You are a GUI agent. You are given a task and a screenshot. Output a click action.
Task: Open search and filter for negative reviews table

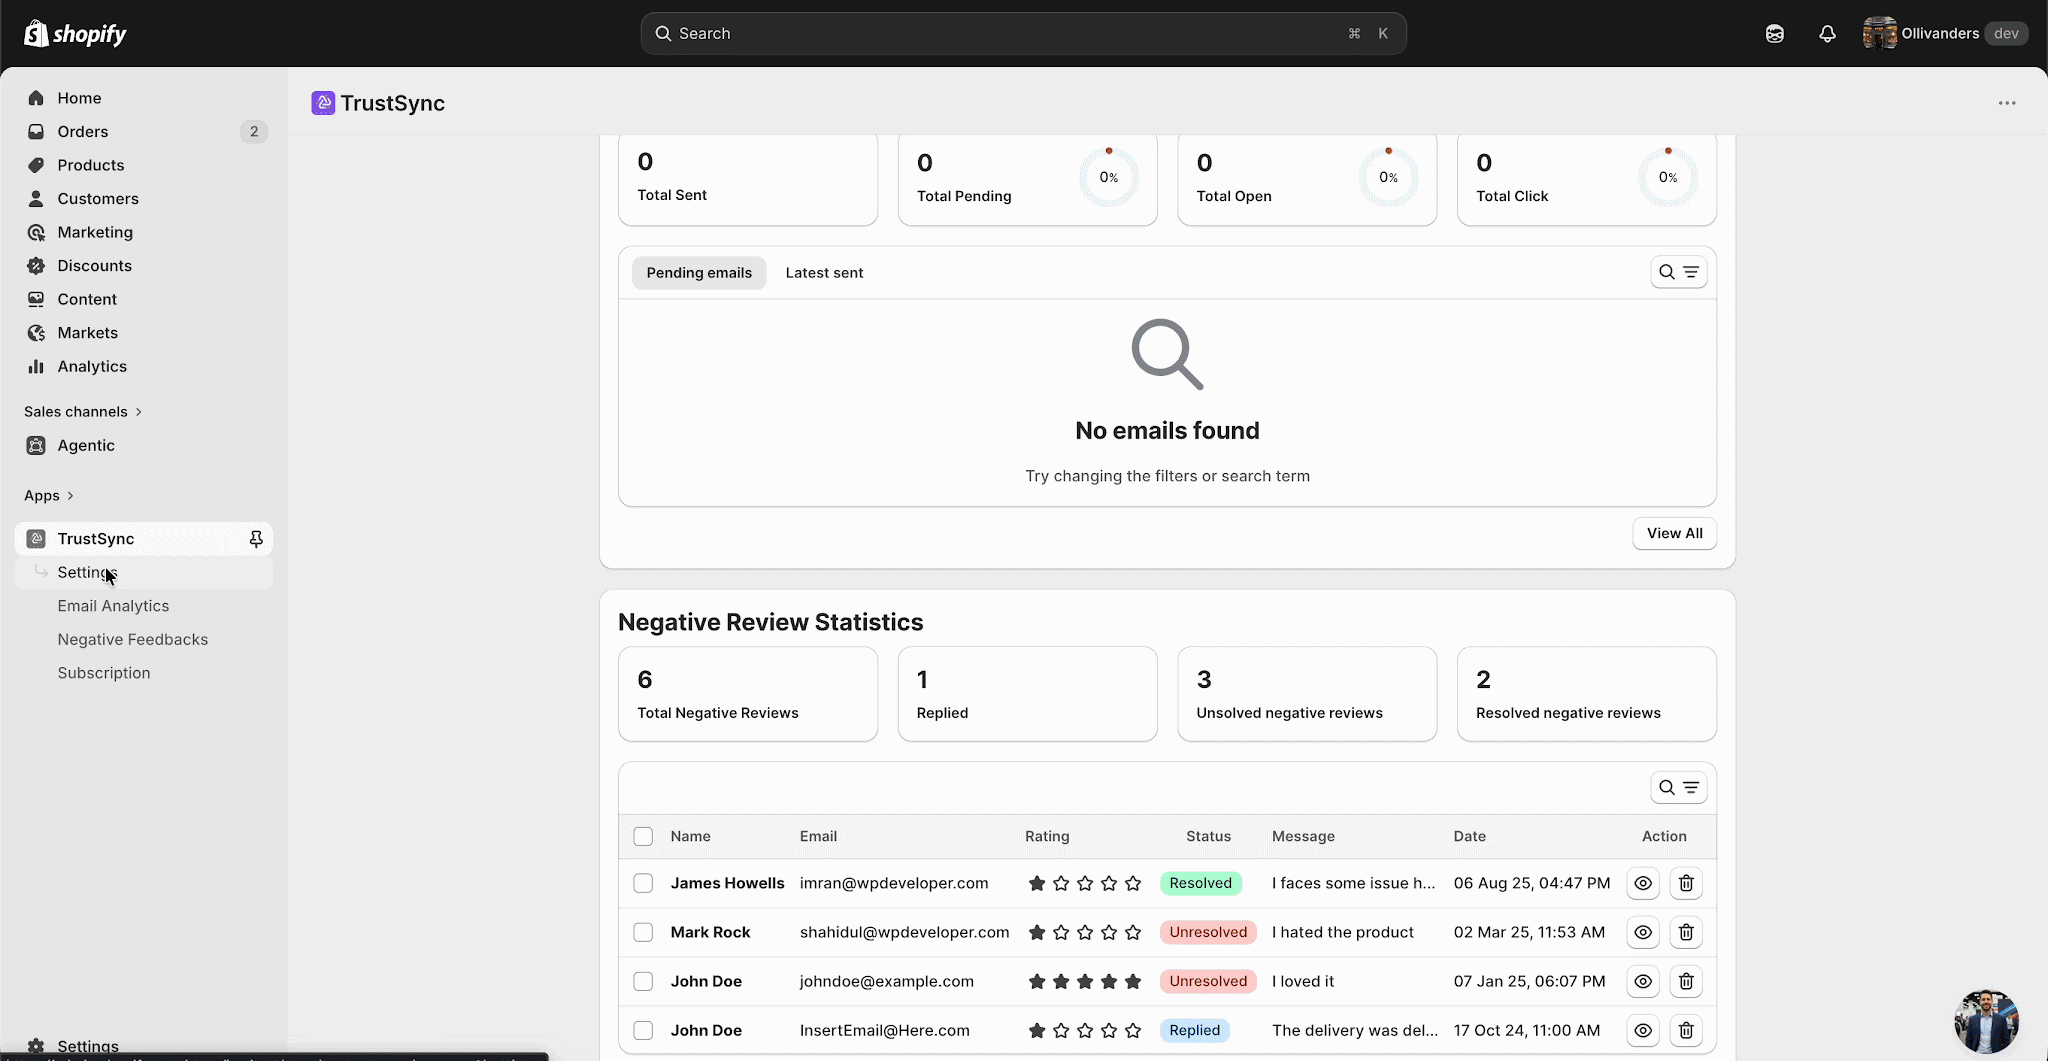tap(1679, 787)
